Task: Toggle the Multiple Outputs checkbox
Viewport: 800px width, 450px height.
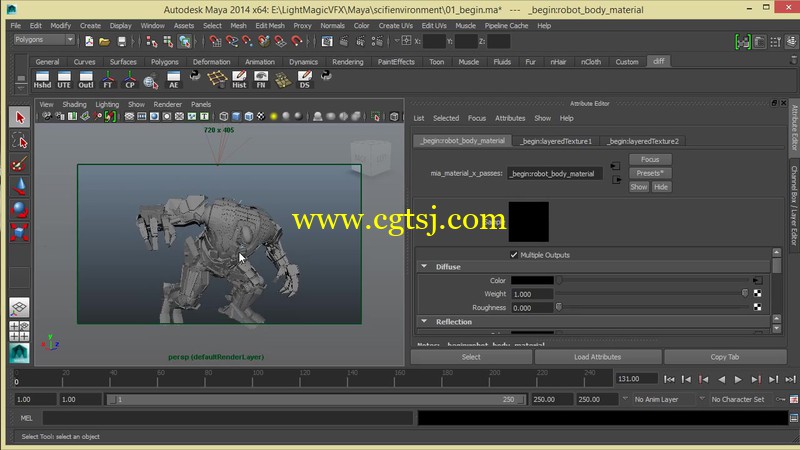Action: [x=514, y=255]
